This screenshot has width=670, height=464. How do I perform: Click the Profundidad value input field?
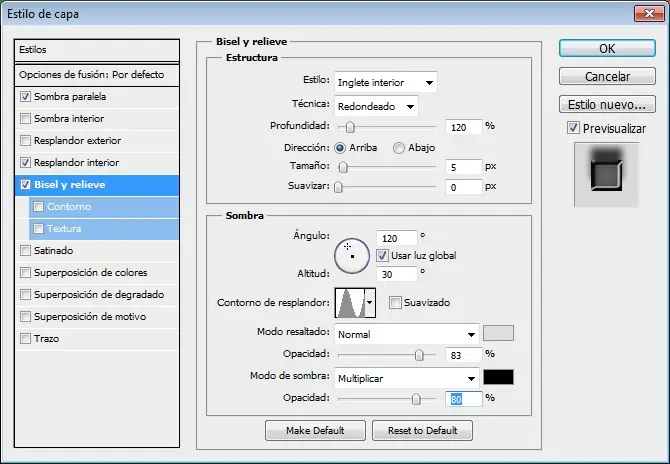(462, 127)
